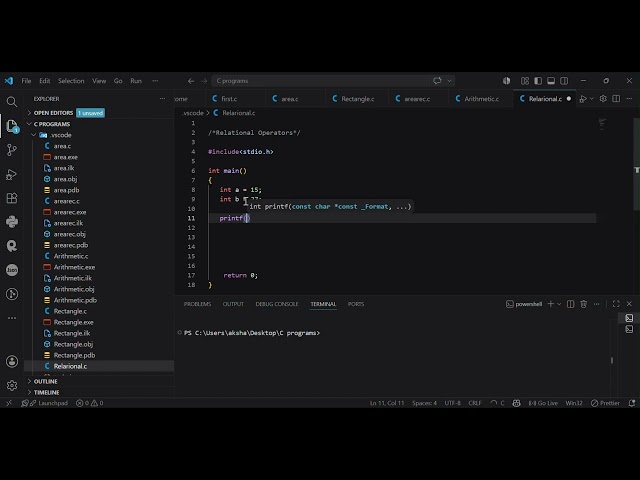Open the Accounts icon

point(12,361)
